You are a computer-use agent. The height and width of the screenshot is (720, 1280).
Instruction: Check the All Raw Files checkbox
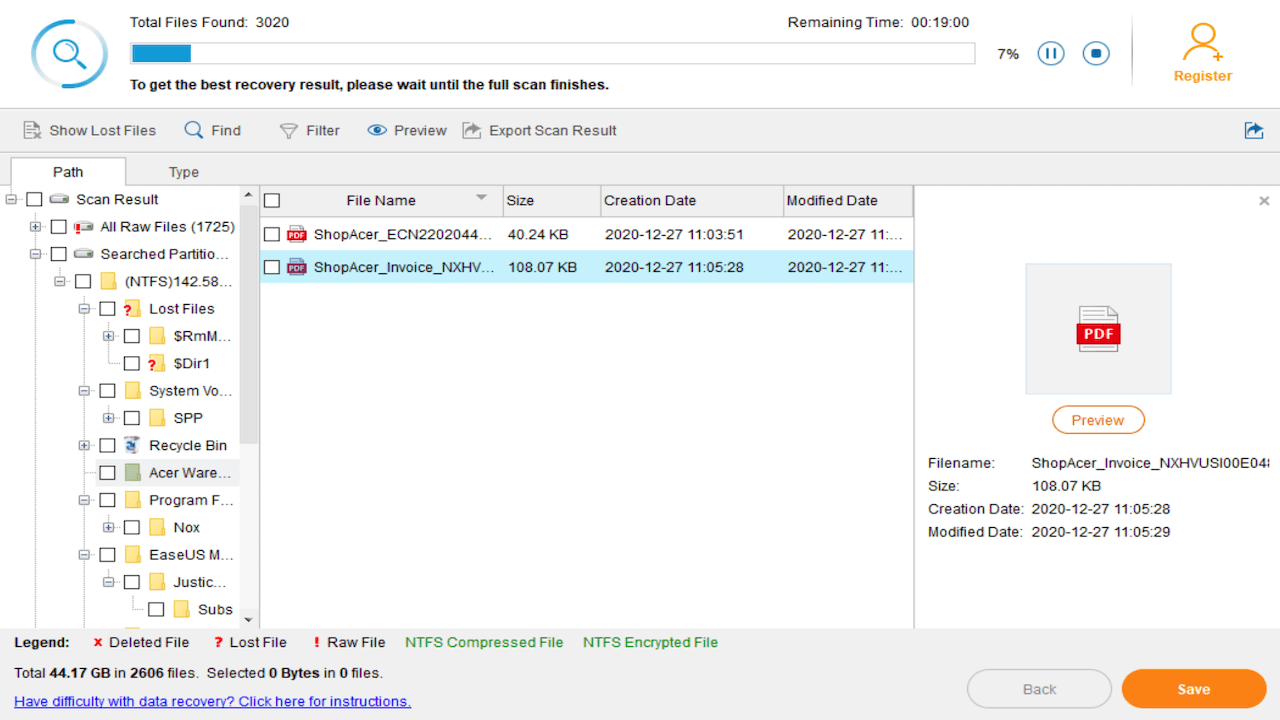point(58,227)
